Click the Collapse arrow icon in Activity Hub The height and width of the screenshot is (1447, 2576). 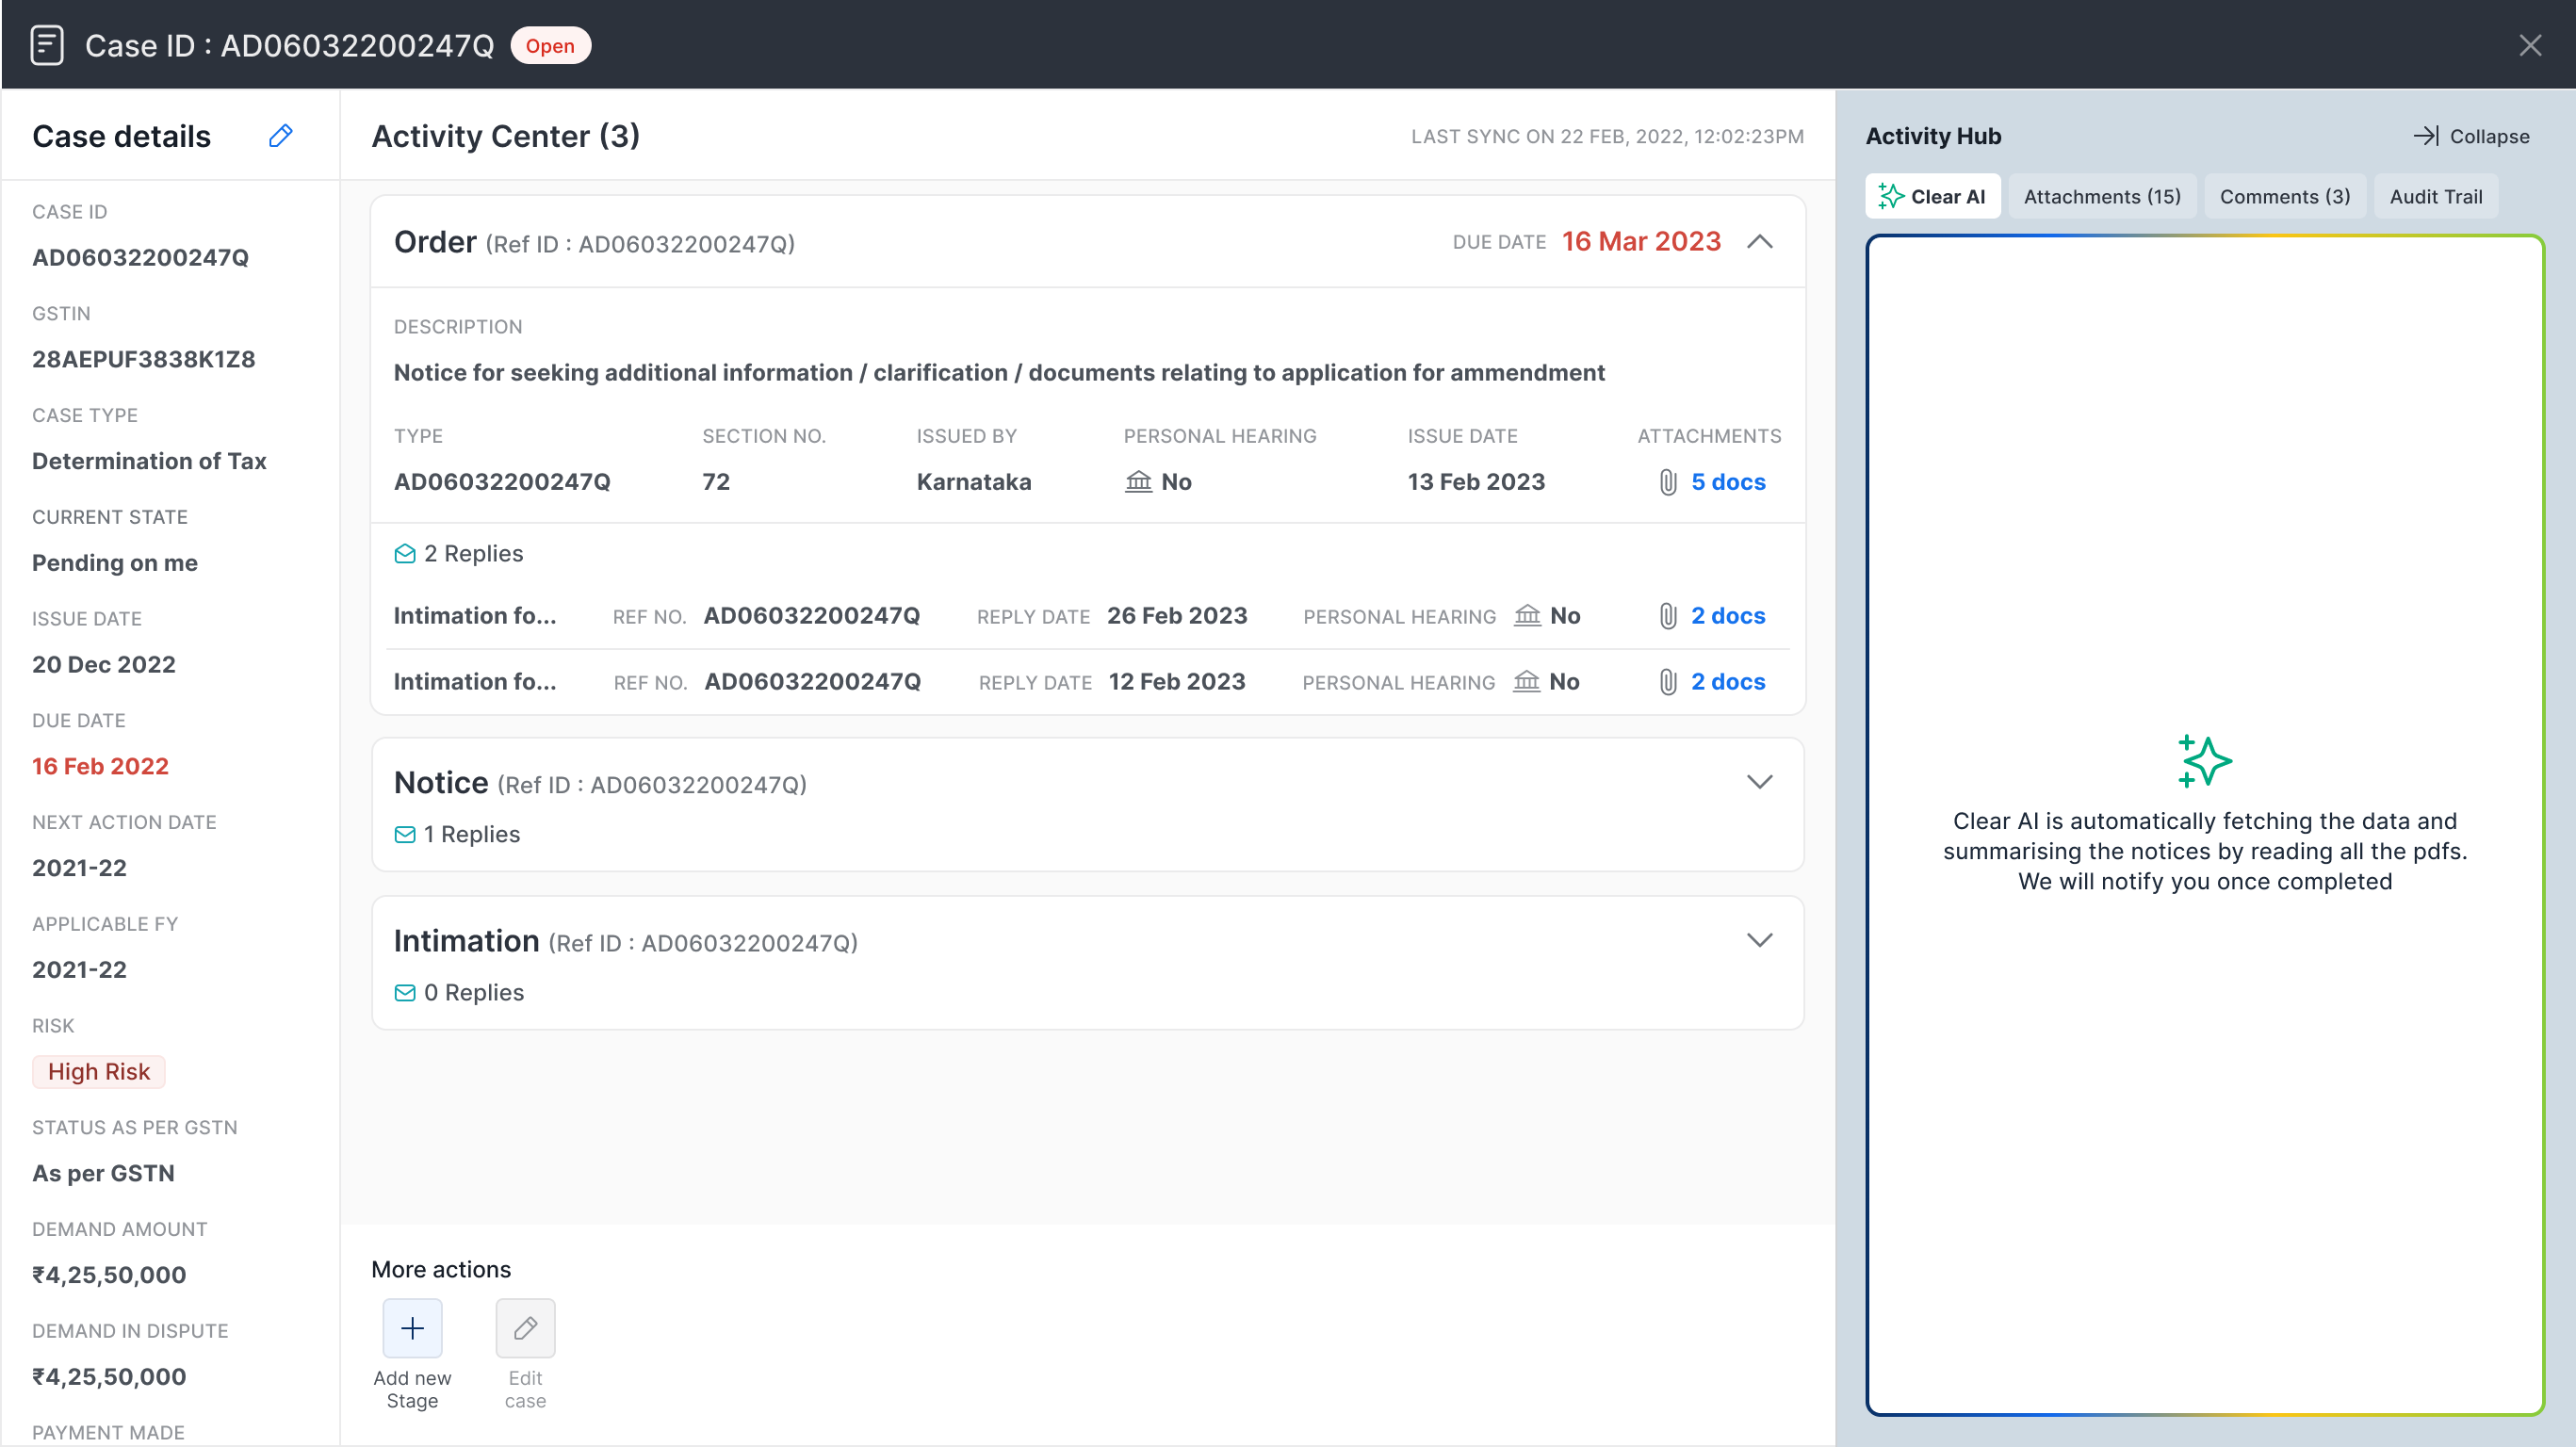2425,136
